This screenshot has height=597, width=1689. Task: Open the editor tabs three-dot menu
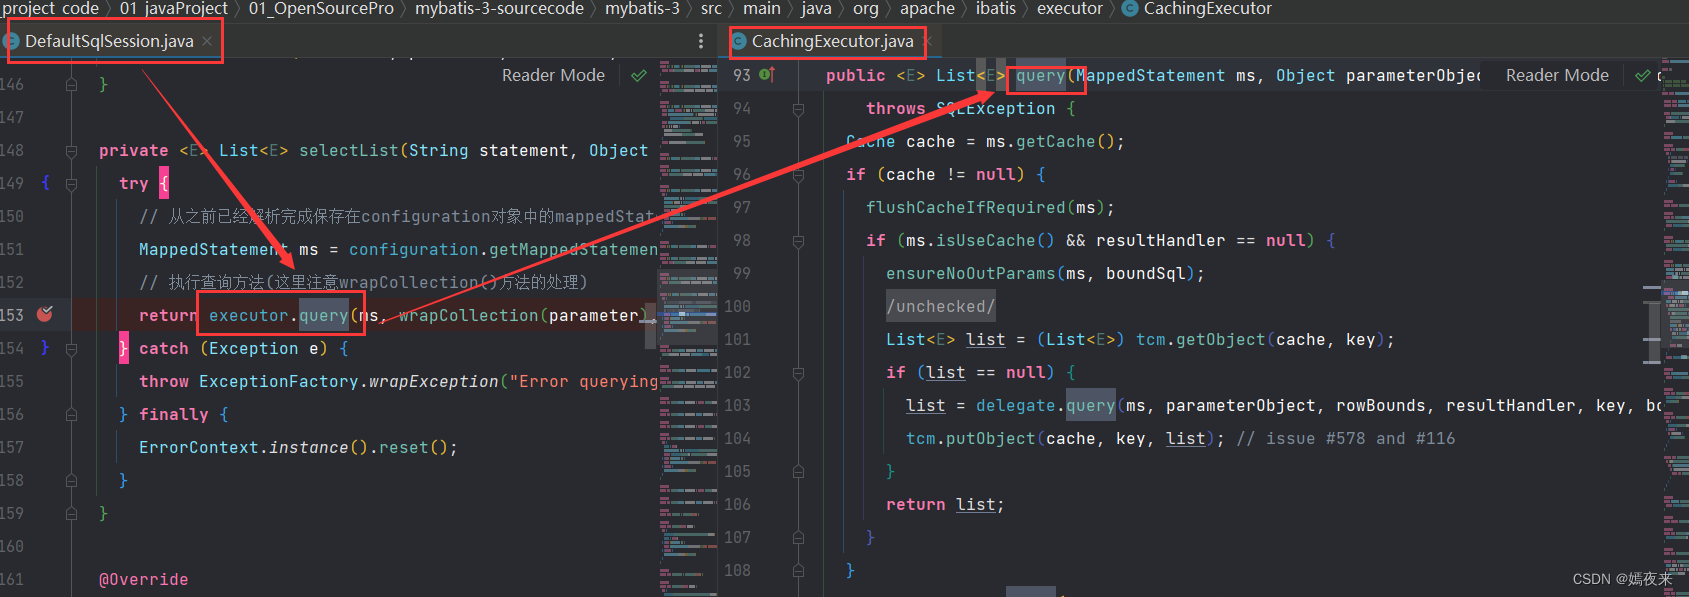(700, 41)
